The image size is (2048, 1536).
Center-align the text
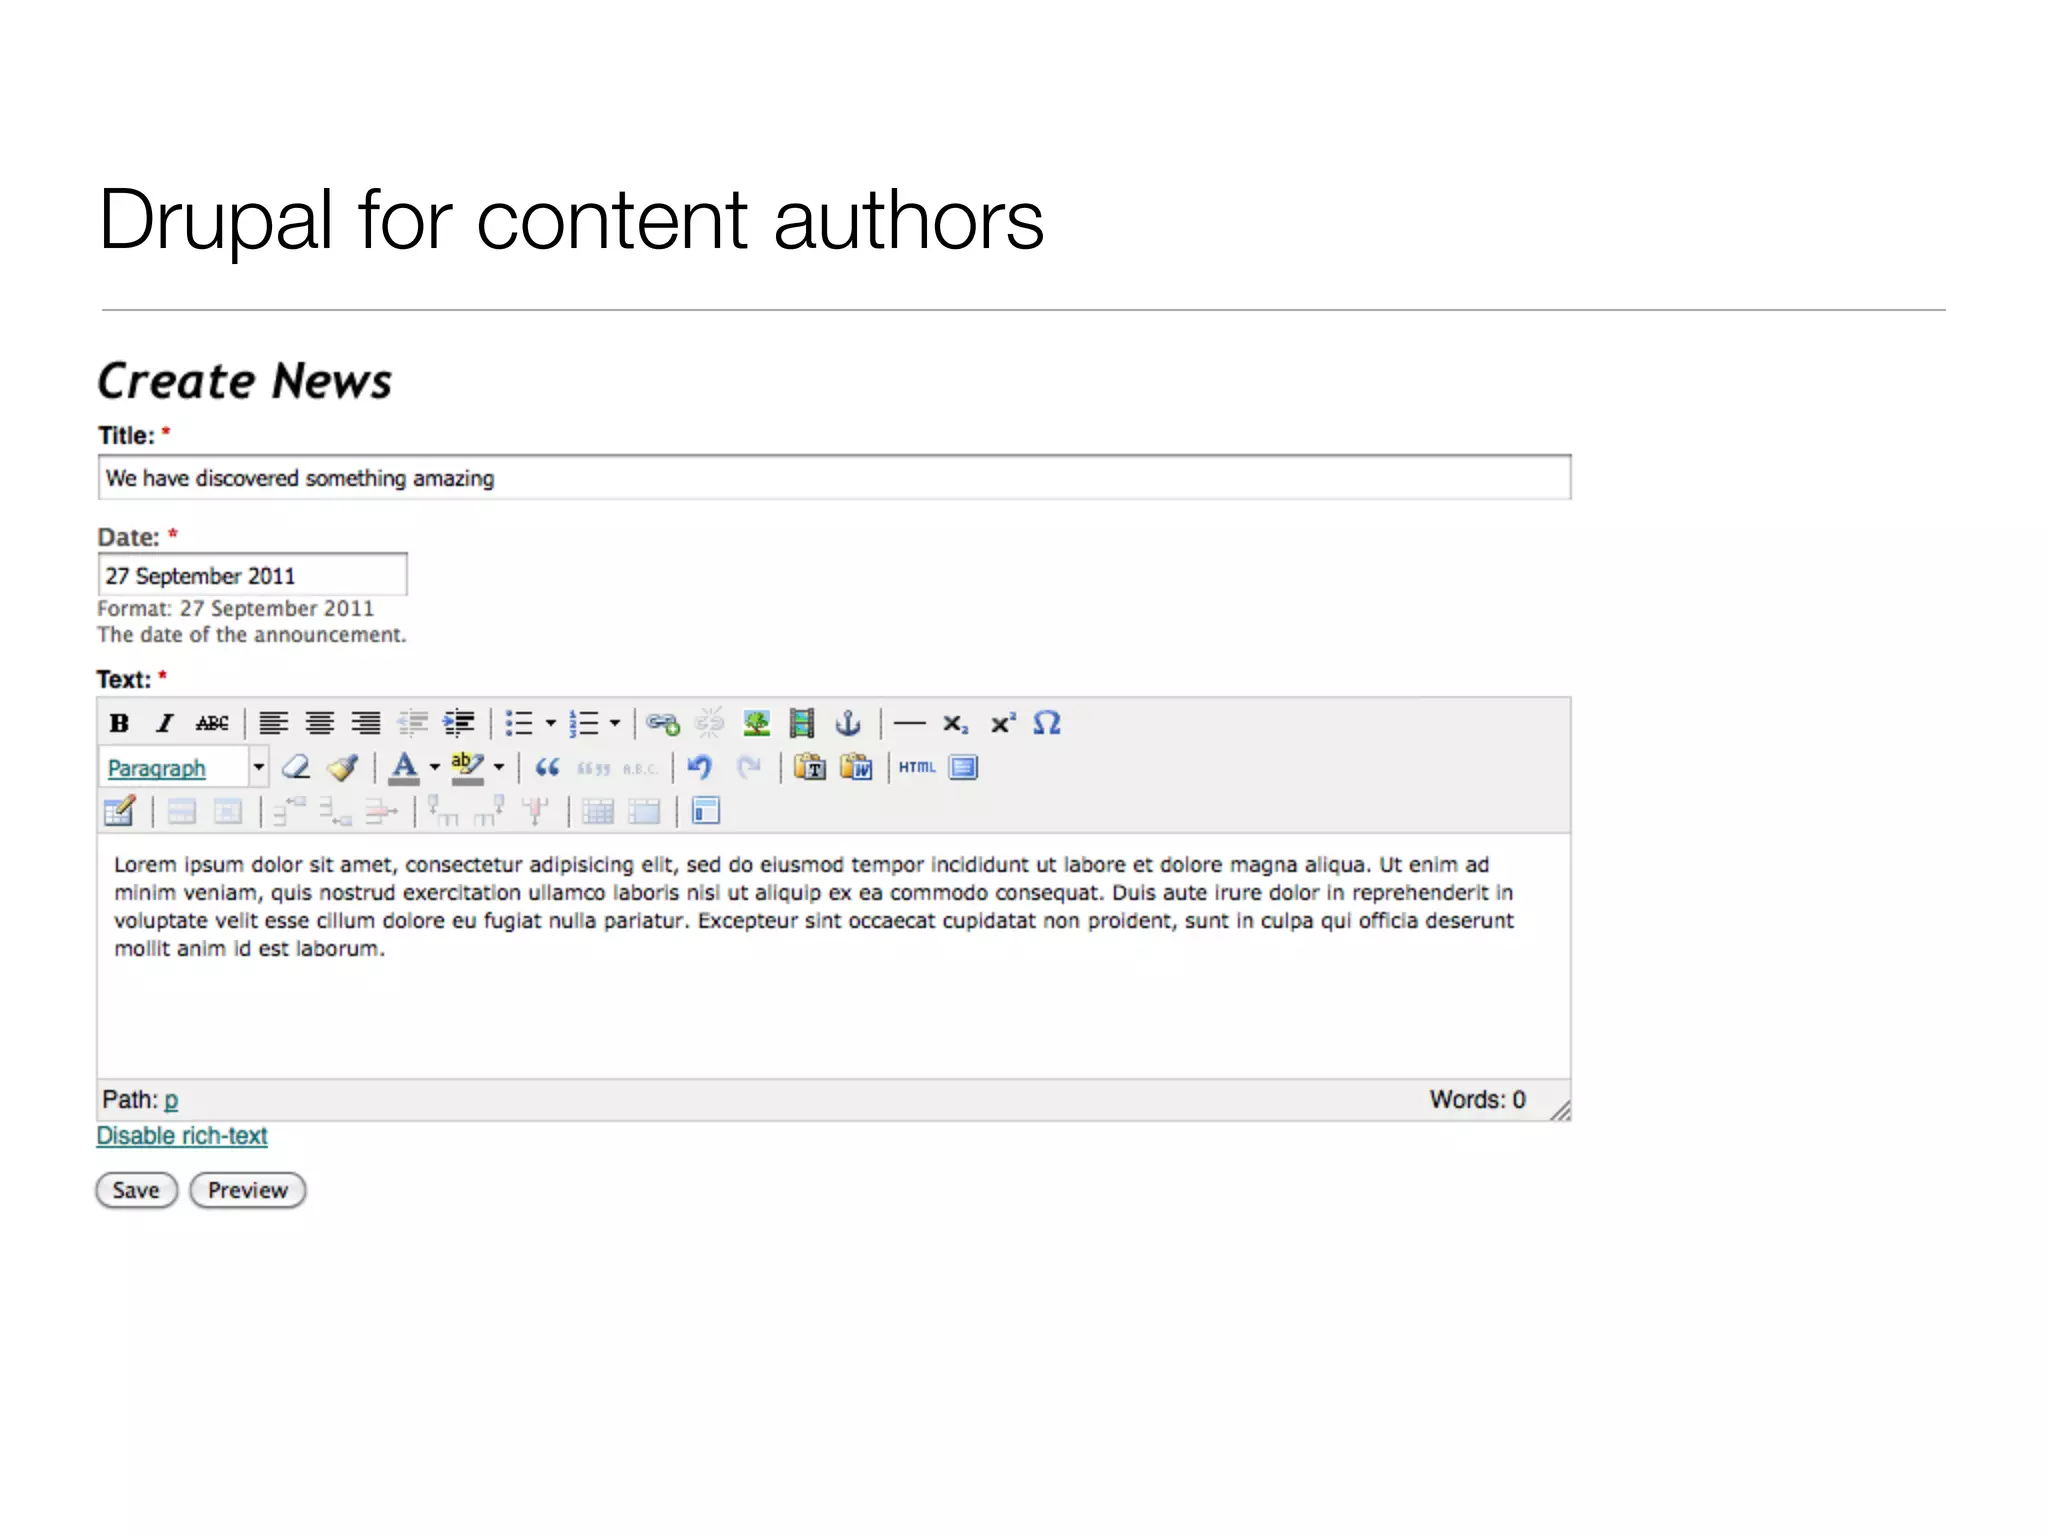320,723
